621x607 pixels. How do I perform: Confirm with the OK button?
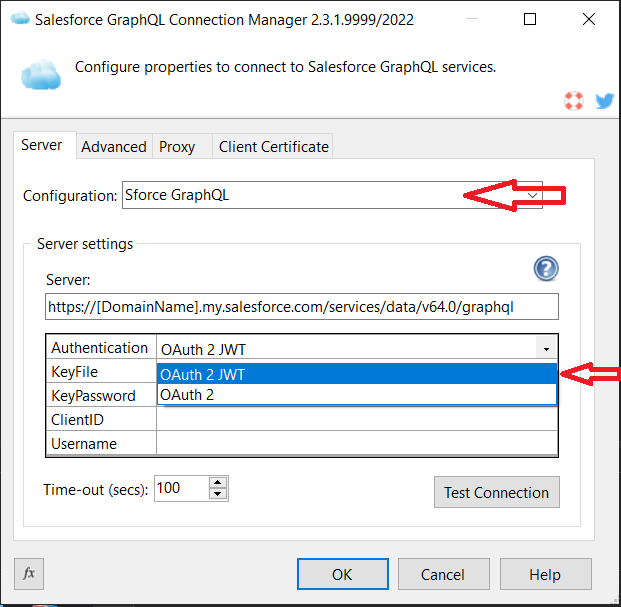(x=342, y=574)
